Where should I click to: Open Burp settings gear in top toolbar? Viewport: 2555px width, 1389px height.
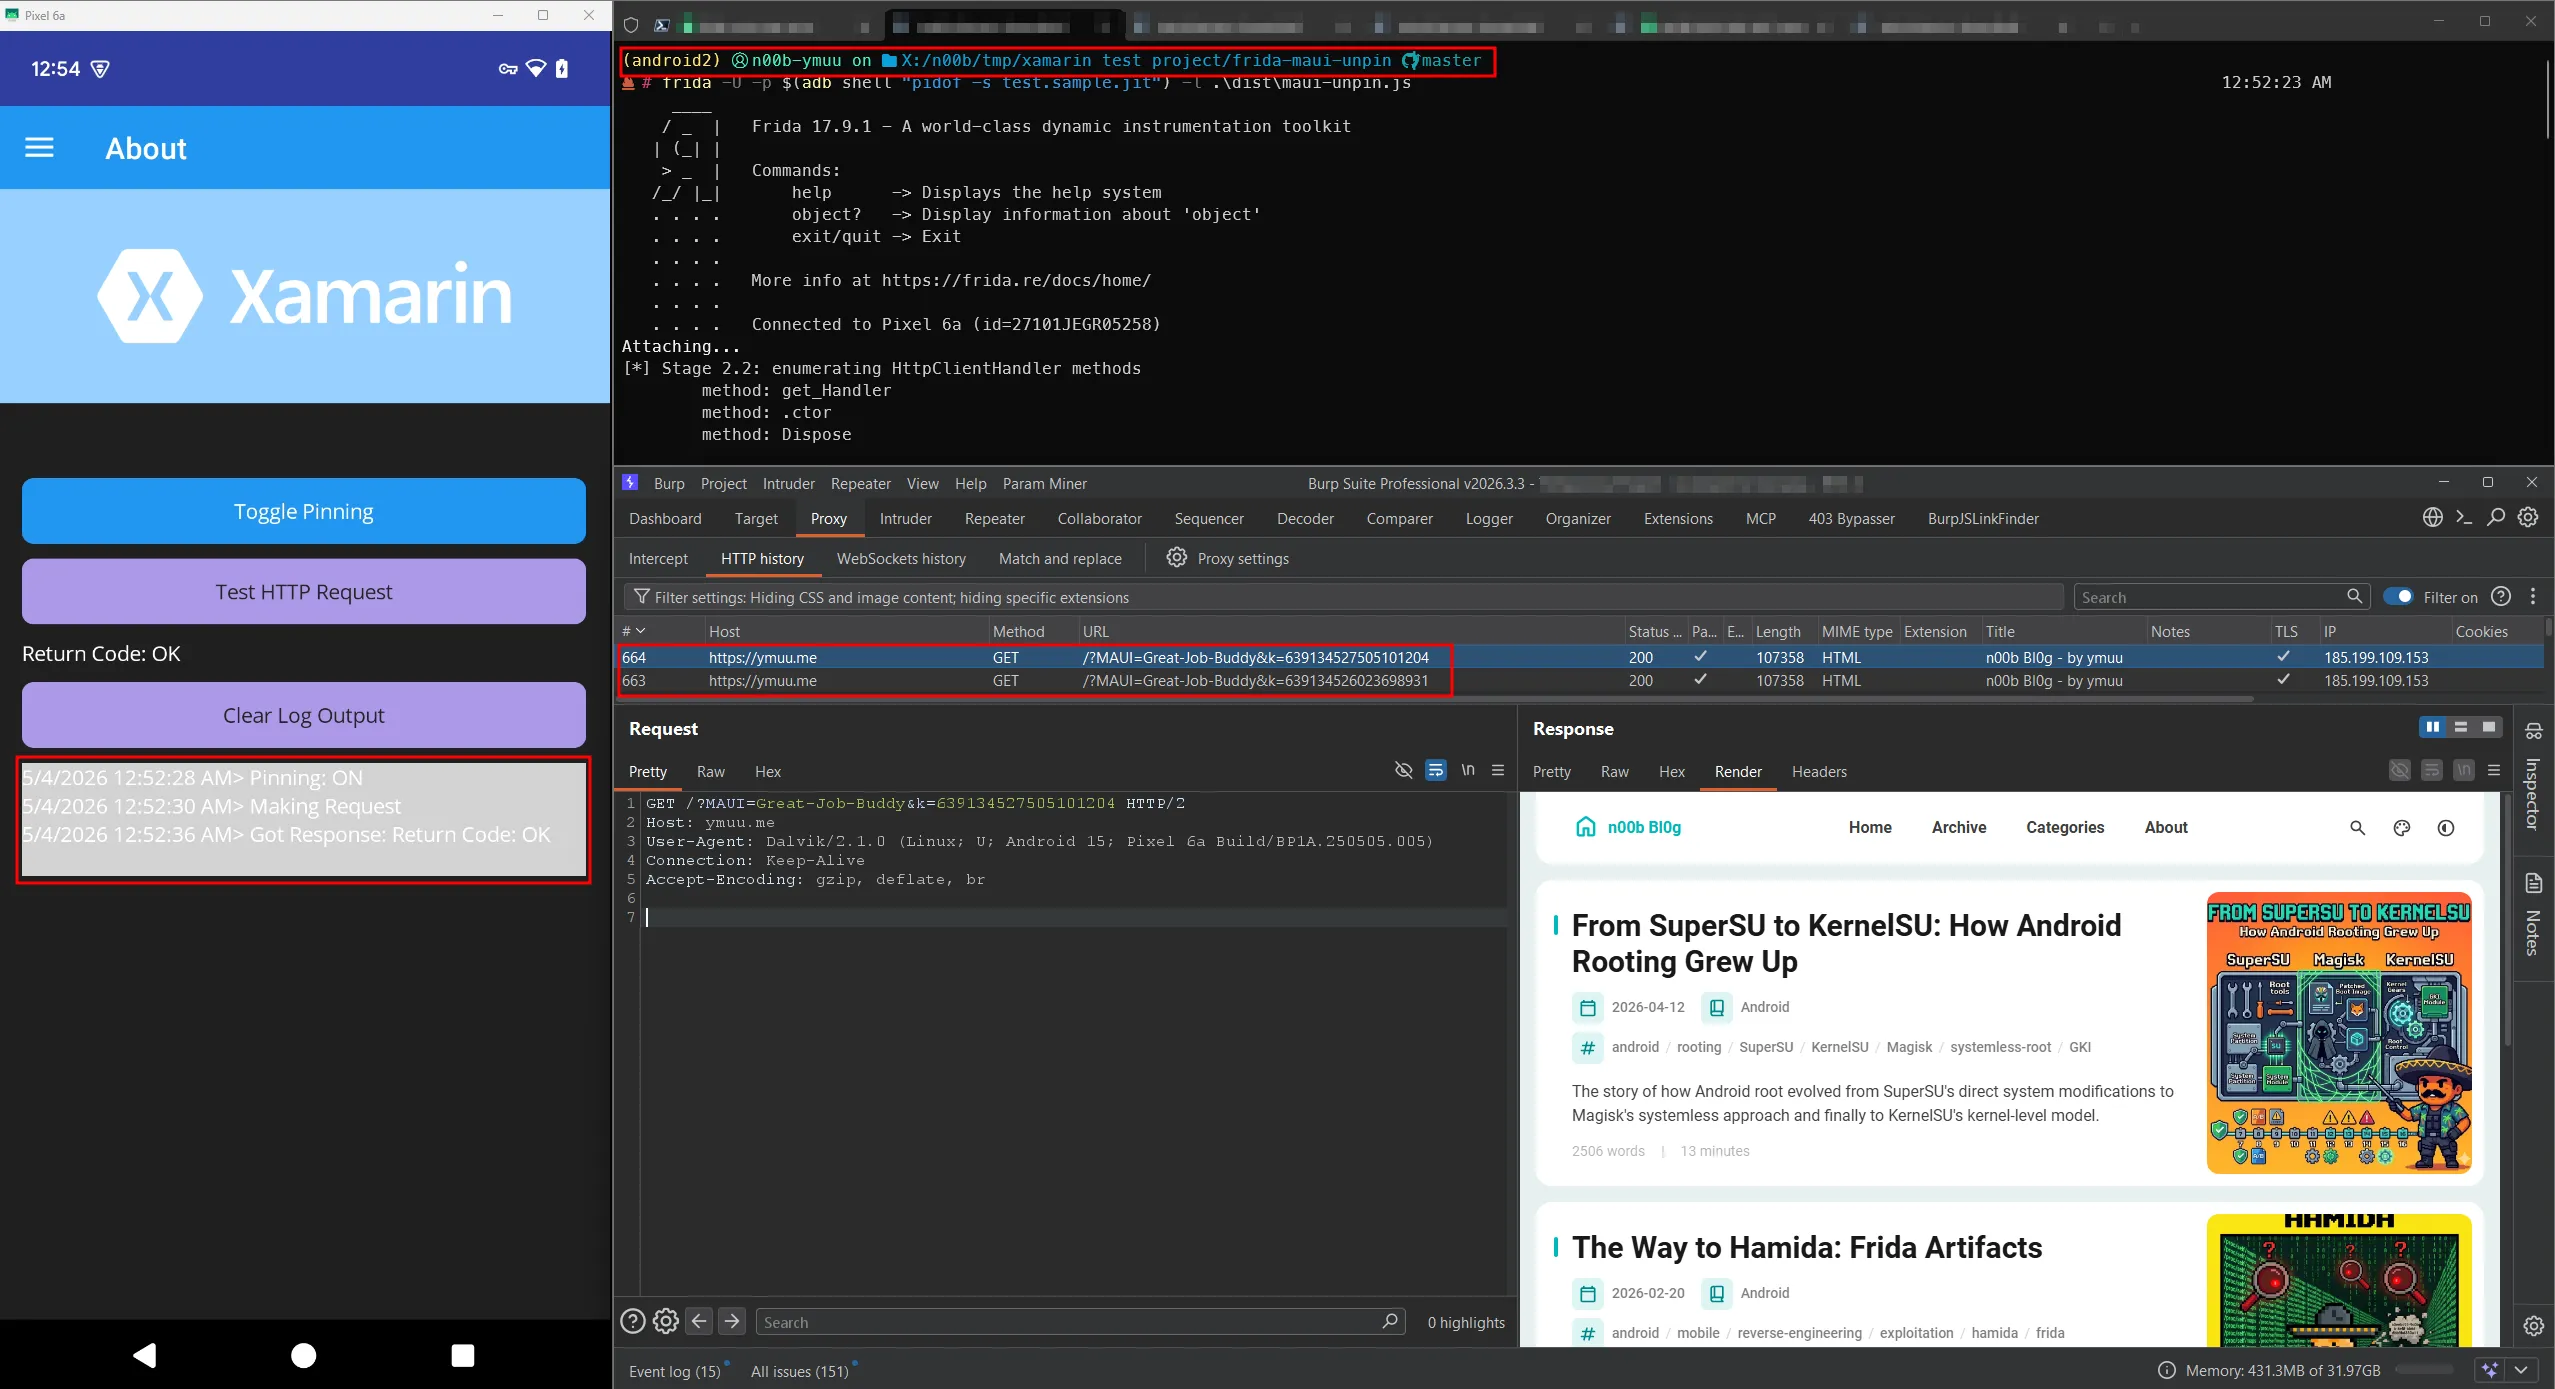(2528, 517)
